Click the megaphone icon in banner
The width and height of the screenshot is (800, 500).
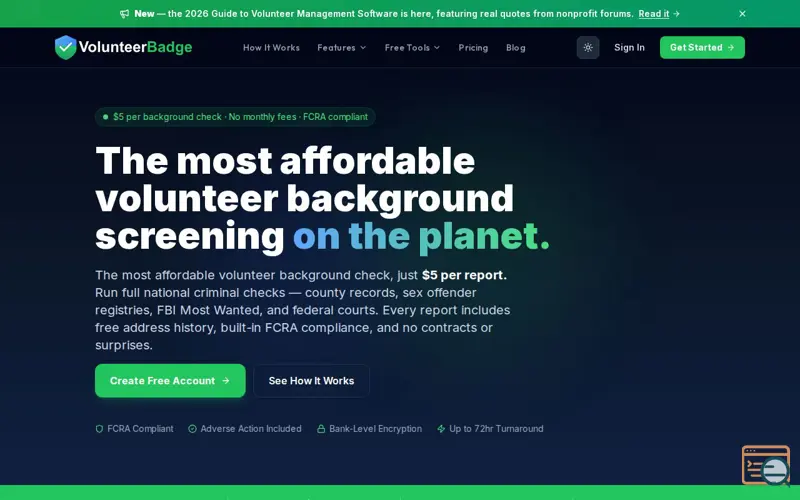(124, 14)
